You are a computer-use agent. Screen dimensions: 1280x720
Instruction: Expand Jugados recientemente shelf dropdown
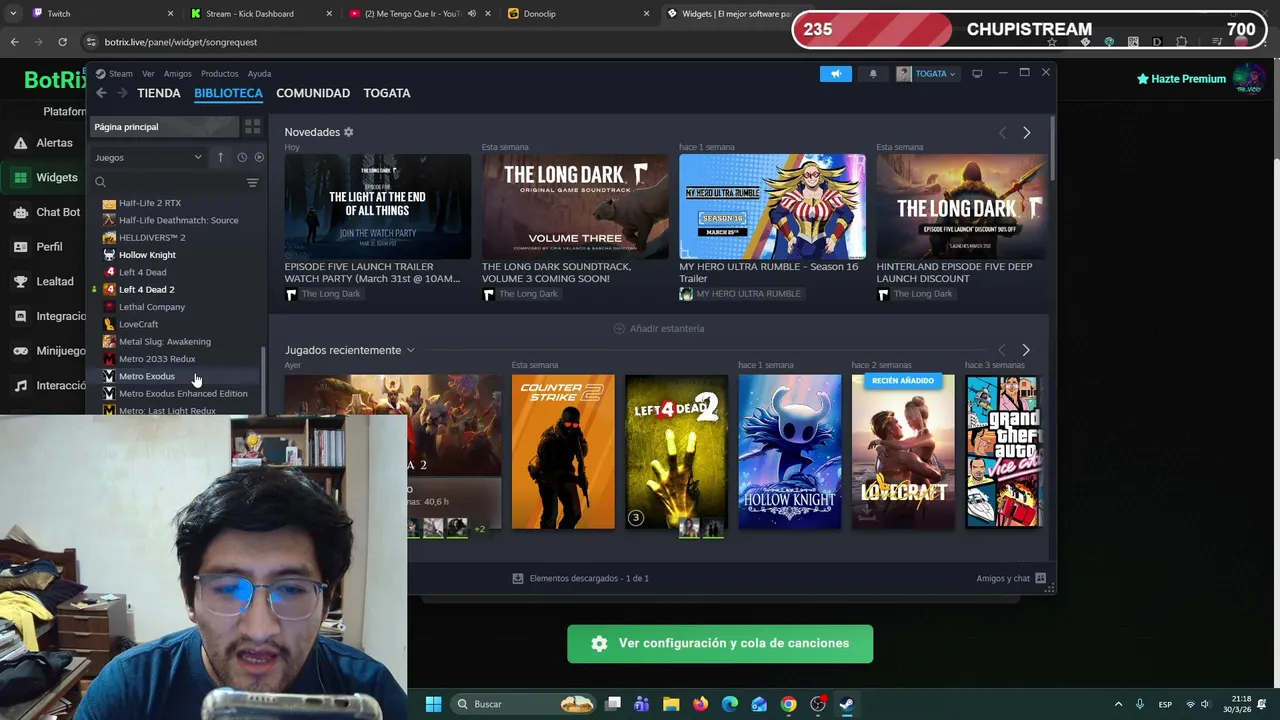tap(410, 350)
